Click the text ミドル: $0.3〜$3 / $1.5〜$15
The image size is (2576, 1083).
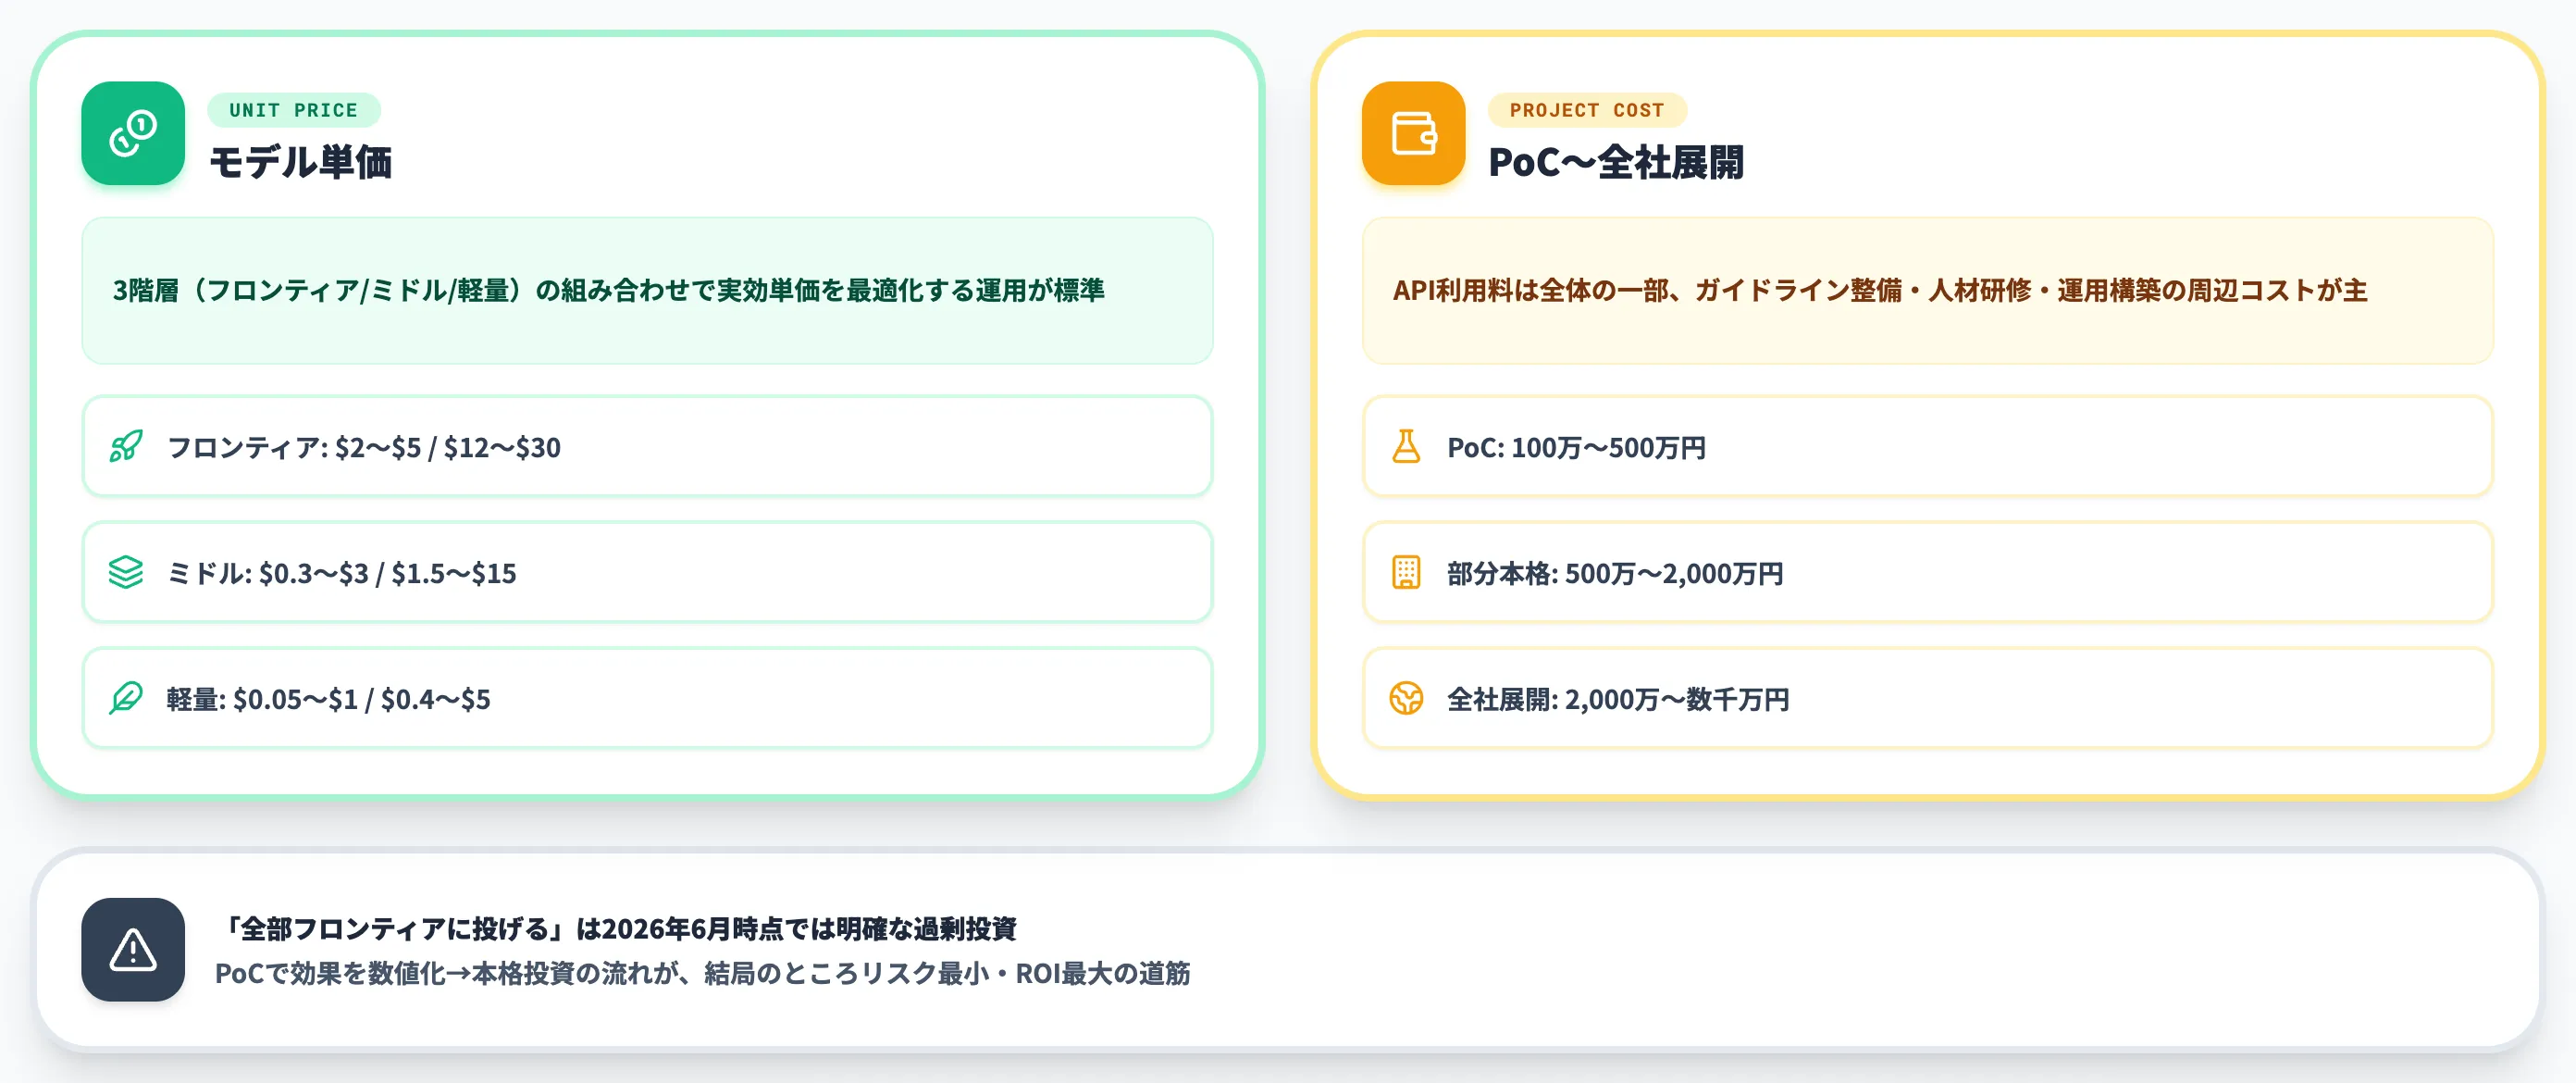tap(342, 573)
